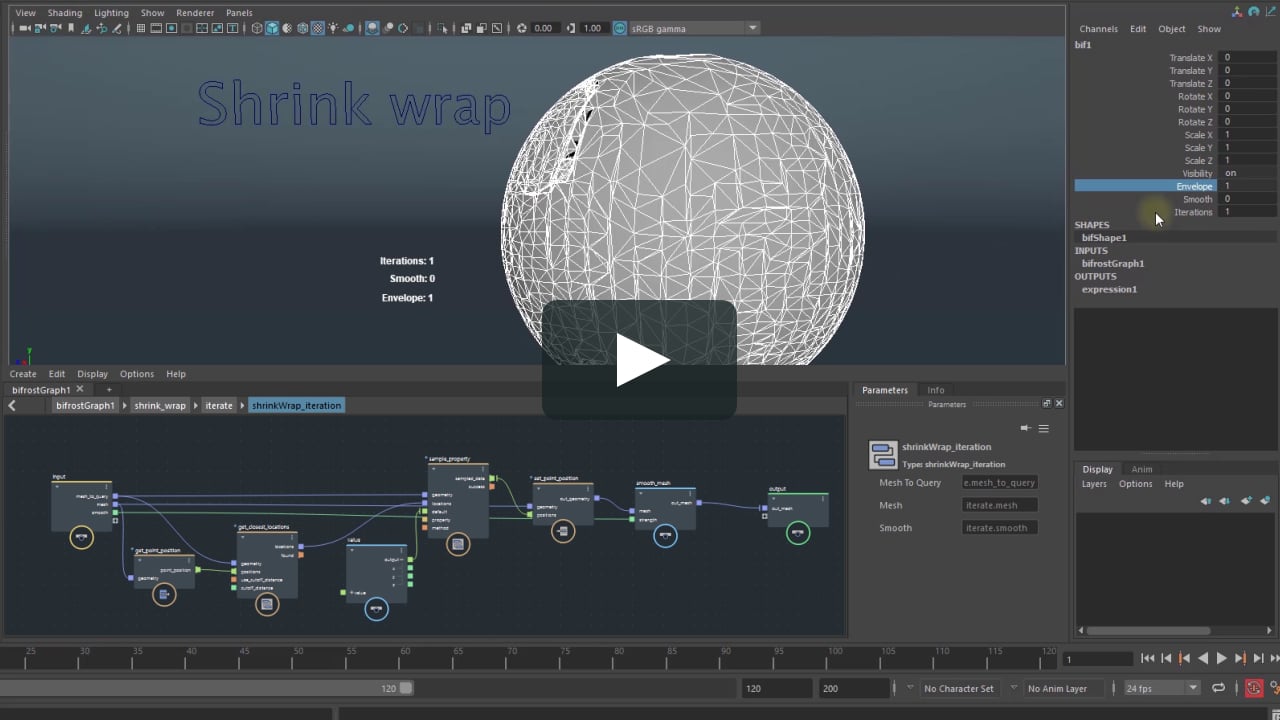1280x720 pixels.
Task: Switch to the Parameters tab
Action: [x=885, y=390]
